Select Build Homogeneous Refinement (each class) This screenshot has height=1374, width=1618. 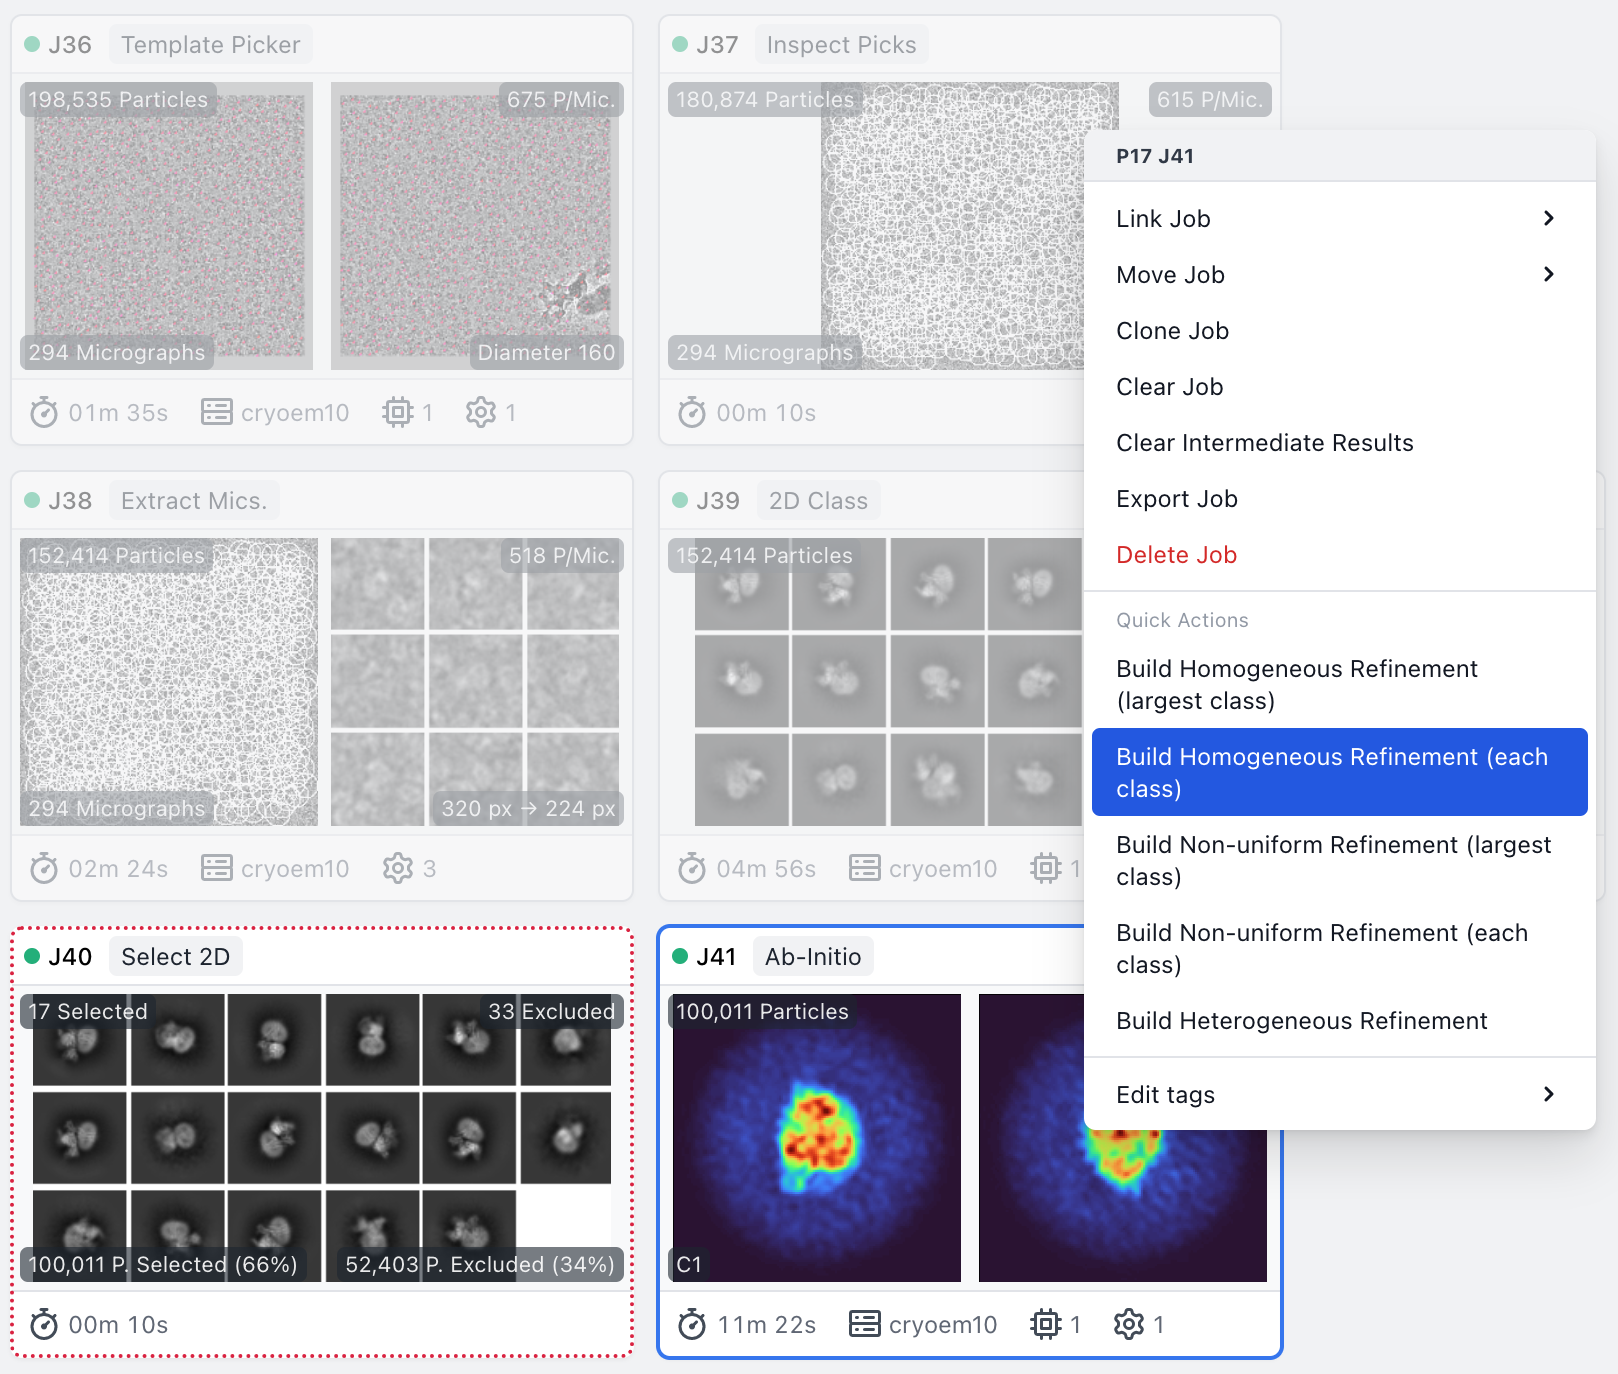(1338, 772)
